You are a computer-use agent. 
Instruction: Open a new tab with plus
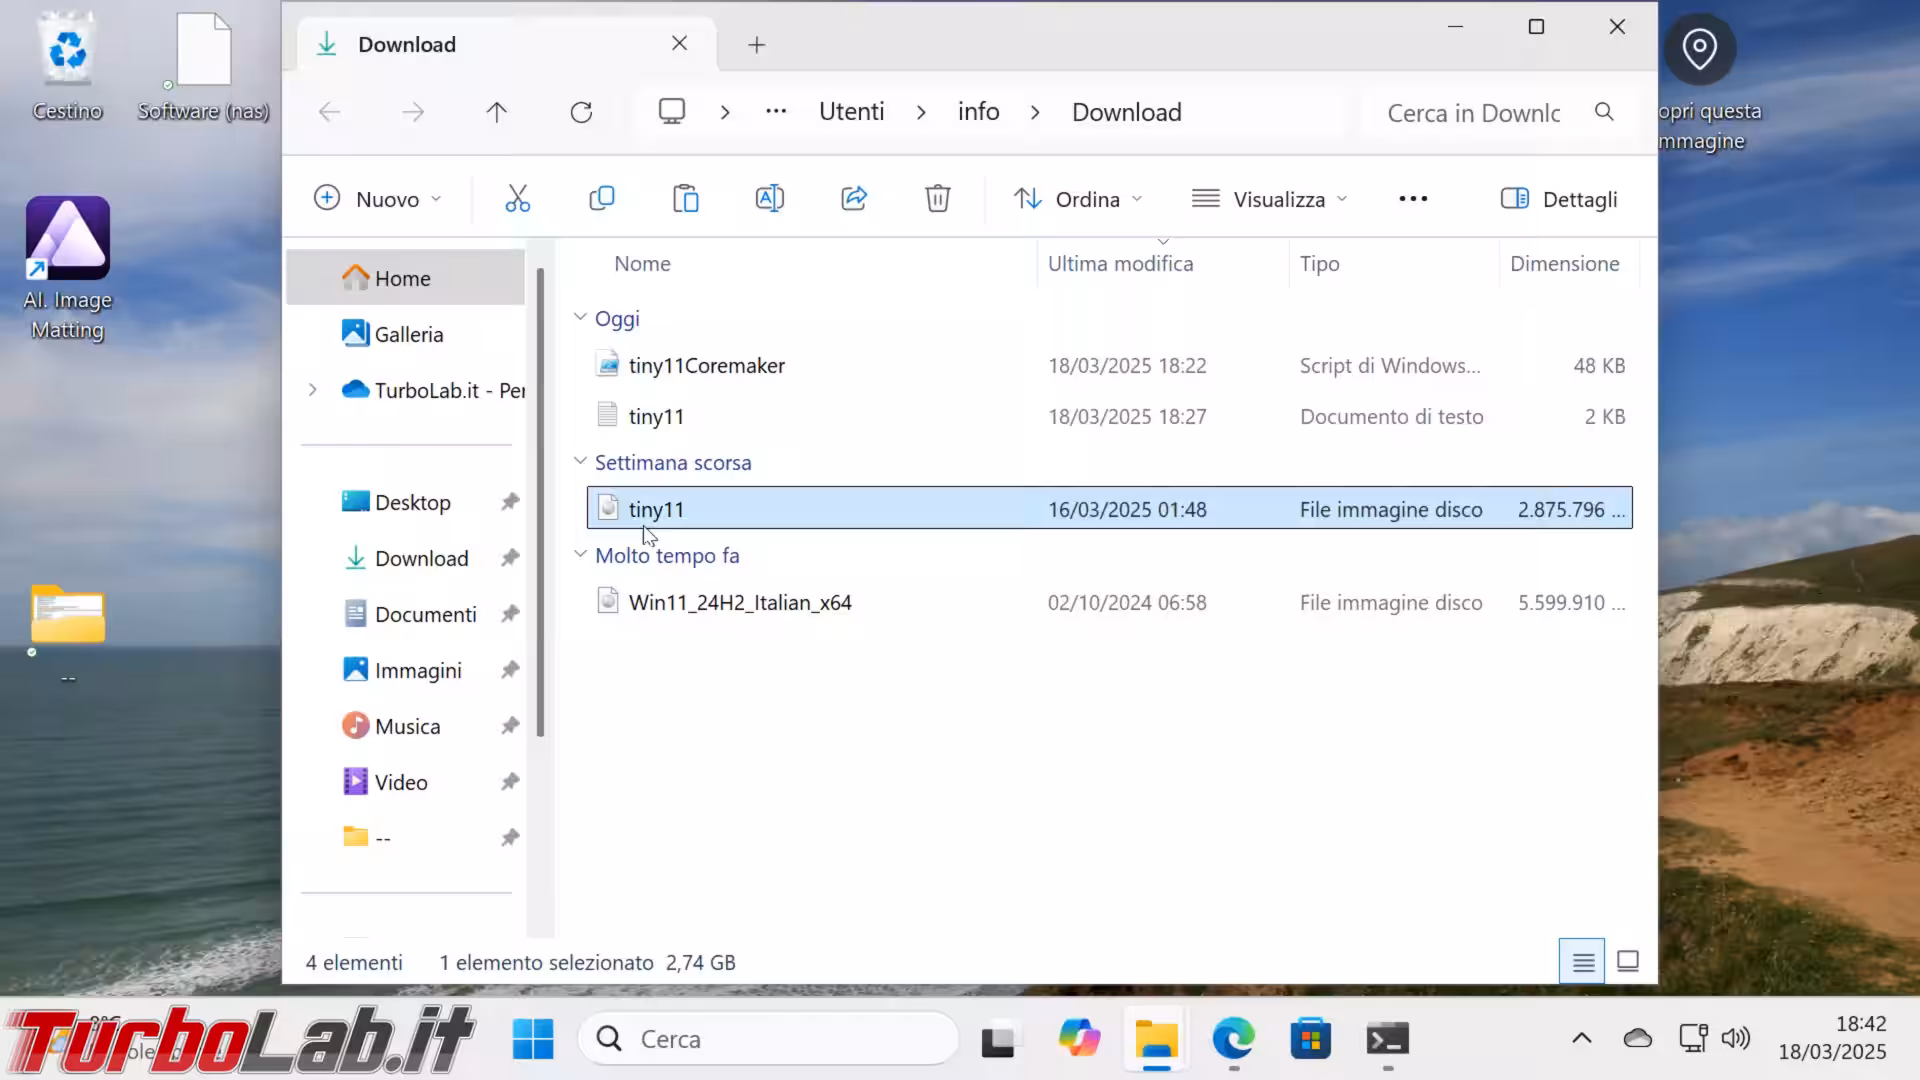pos(757,45)
